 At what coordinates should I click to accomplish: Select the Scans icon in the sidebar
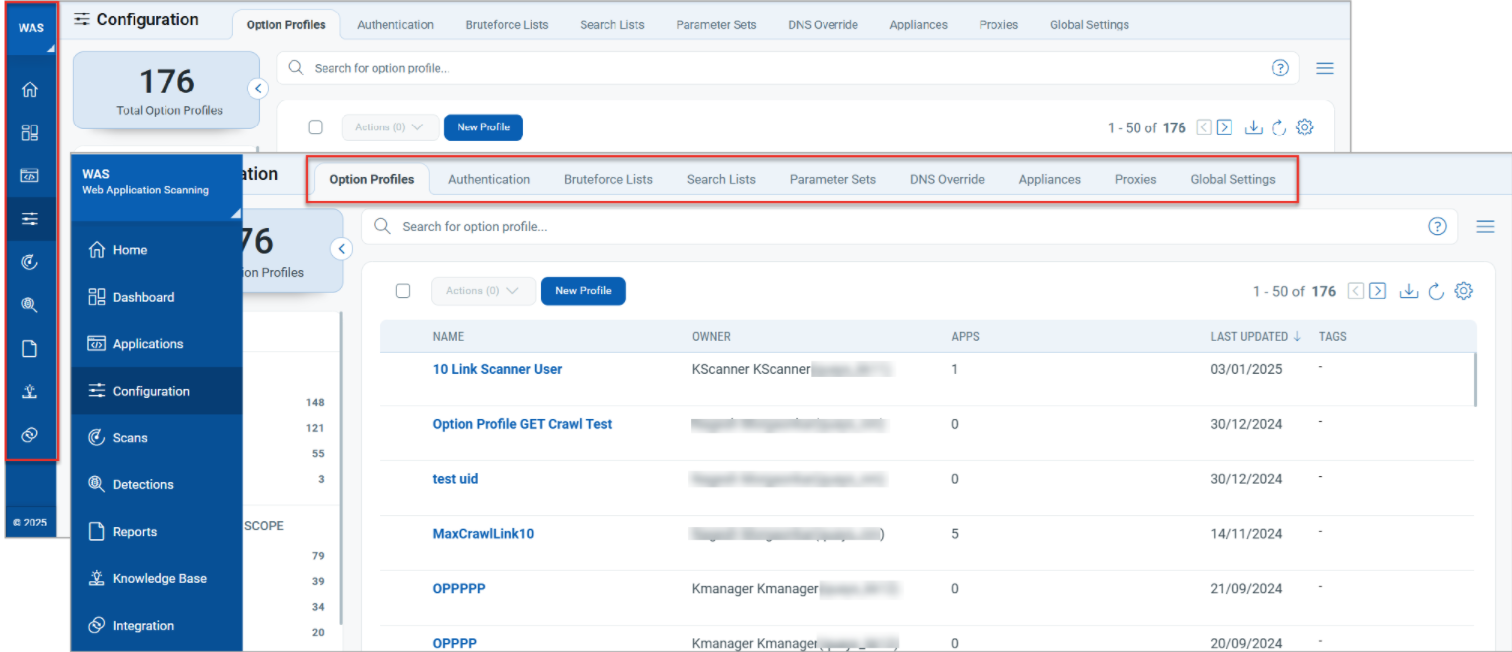click(x=30, y=261)
